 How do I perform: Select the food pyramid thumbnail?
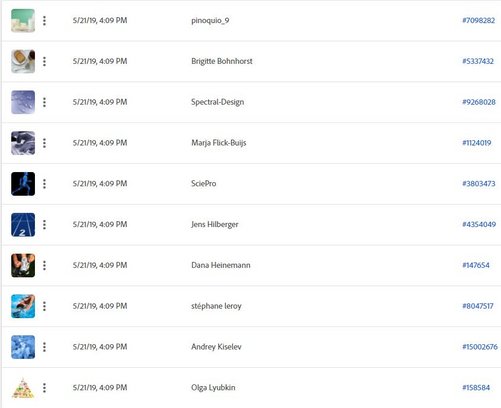pyautogui.click(x=23, y=388)
